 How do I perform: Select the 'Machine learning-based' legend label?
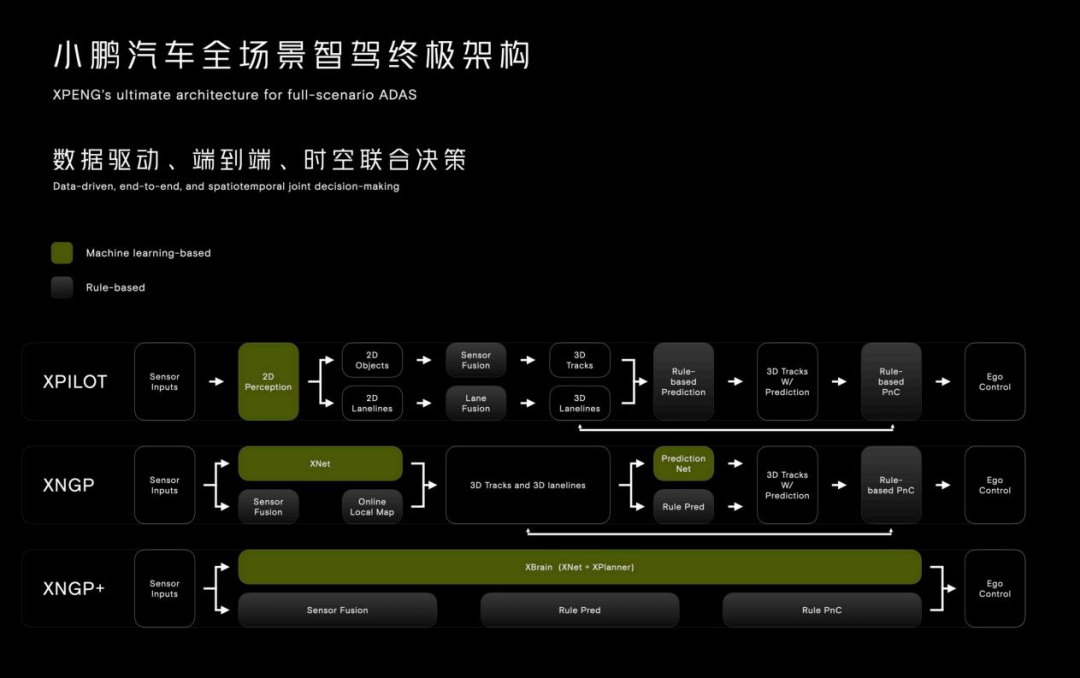pos(148,253)
